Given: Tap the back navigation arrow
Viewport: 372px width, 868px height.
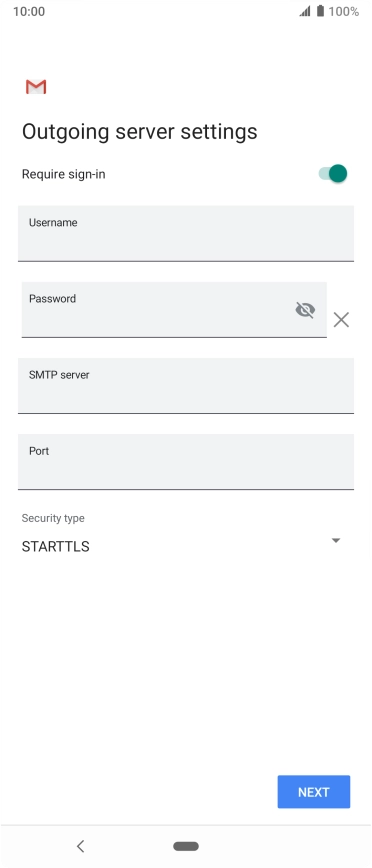Looking at the screenshot, I should (x=81, y=846).
